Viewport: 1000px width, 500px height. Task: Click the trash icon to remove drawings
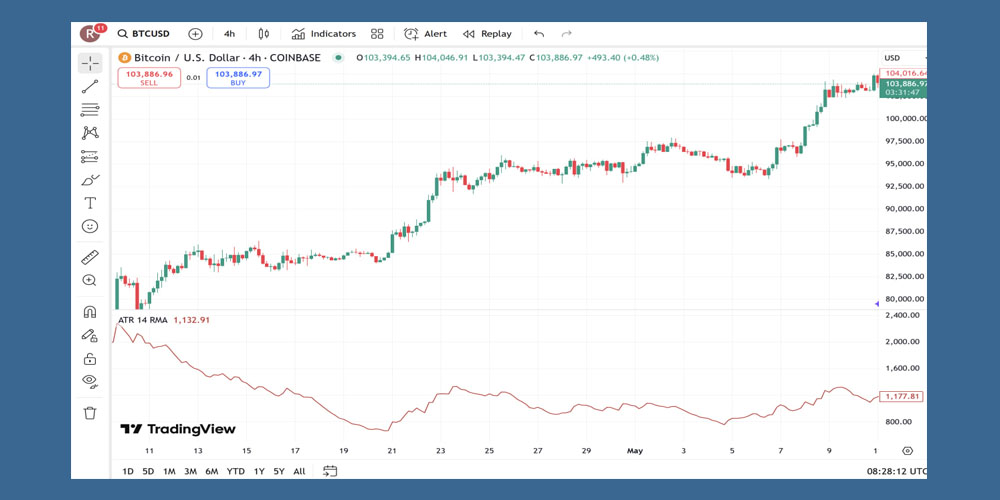(90, 412)
